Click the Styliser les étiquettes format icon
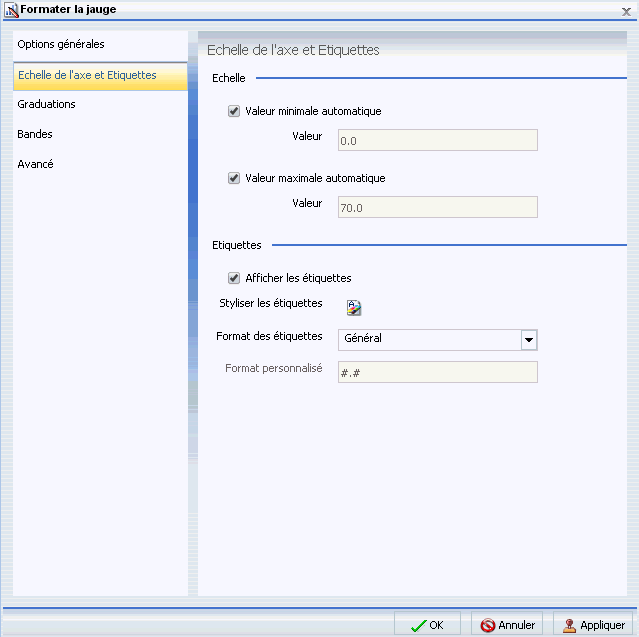This screenshot has height=637, width=639. [x=354, y=308]
